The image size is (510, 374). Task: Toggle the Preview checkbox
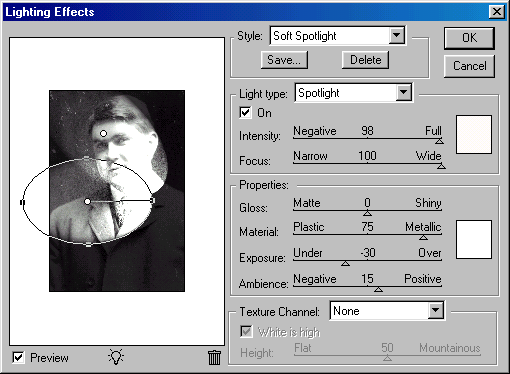pos(18,358)
